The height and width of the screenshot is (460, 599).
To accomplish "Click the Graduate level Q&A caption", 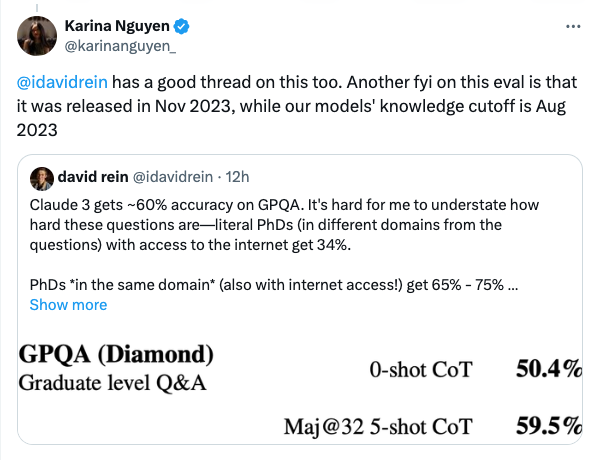I will pyautogui.click(x=112, y=383).
